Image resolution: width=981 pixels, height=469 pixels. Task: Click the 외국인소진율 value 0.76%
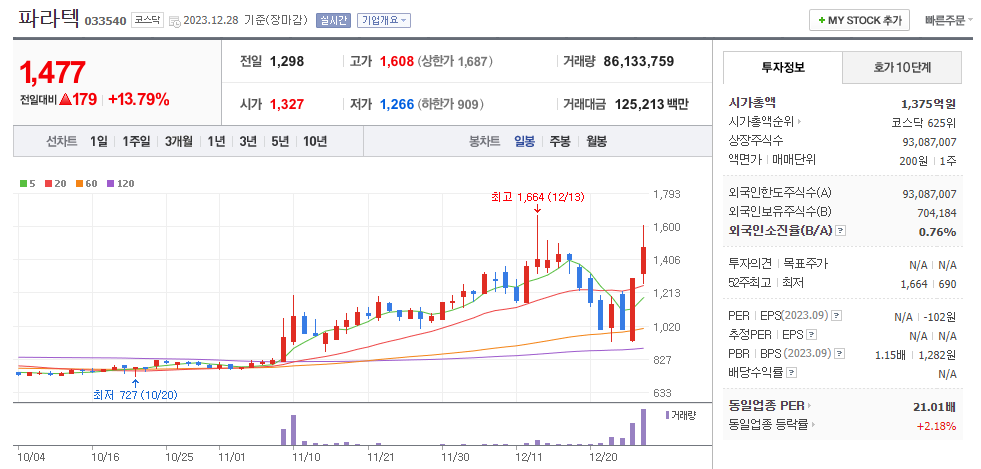pos(937,231)
